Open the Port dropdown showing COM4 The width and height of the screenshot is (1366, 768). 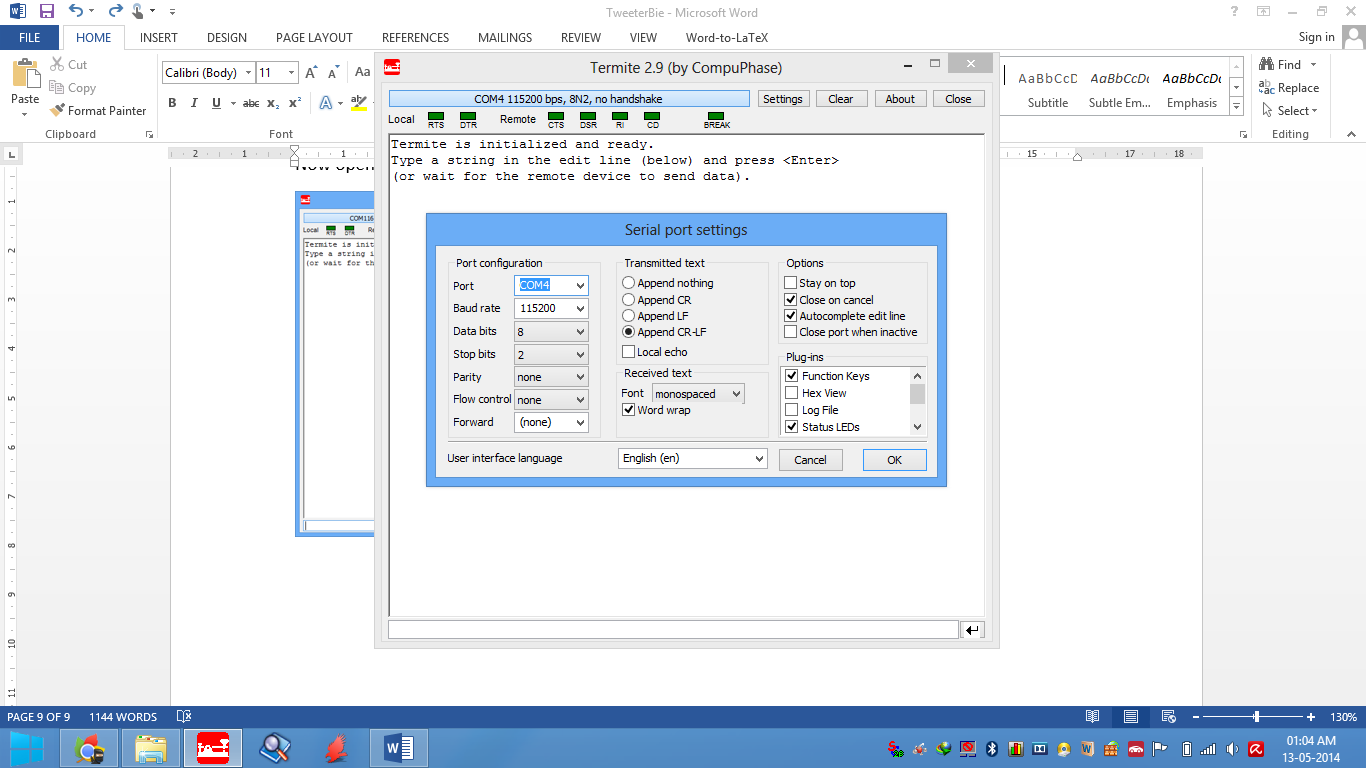tap(551, 285)
